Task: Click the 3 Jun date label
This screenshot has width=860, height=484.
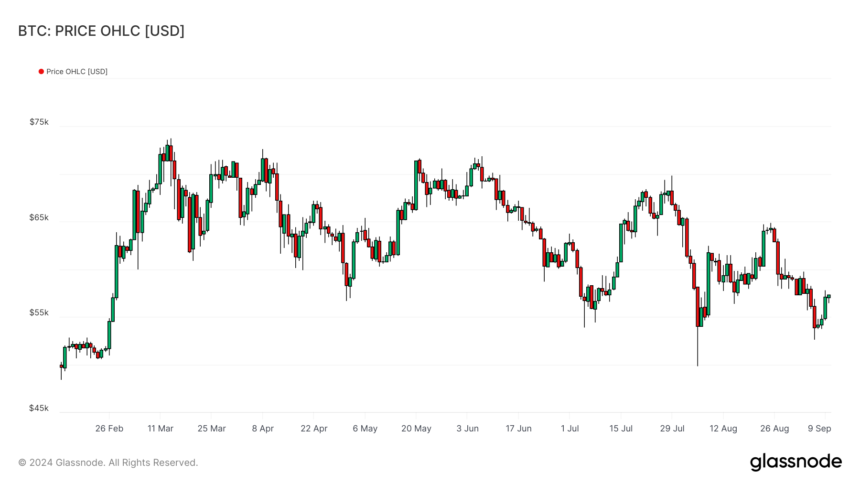Action: pyautogui.click(x=467, y=429)
